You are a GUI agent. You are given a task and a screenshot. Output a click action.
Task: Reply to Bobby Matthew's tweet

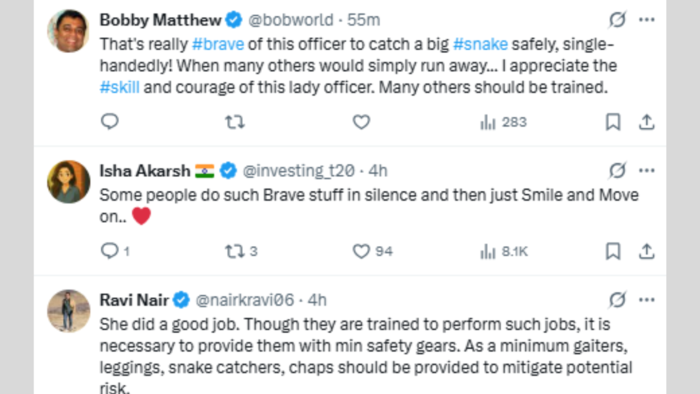click(x=109, y=121)
